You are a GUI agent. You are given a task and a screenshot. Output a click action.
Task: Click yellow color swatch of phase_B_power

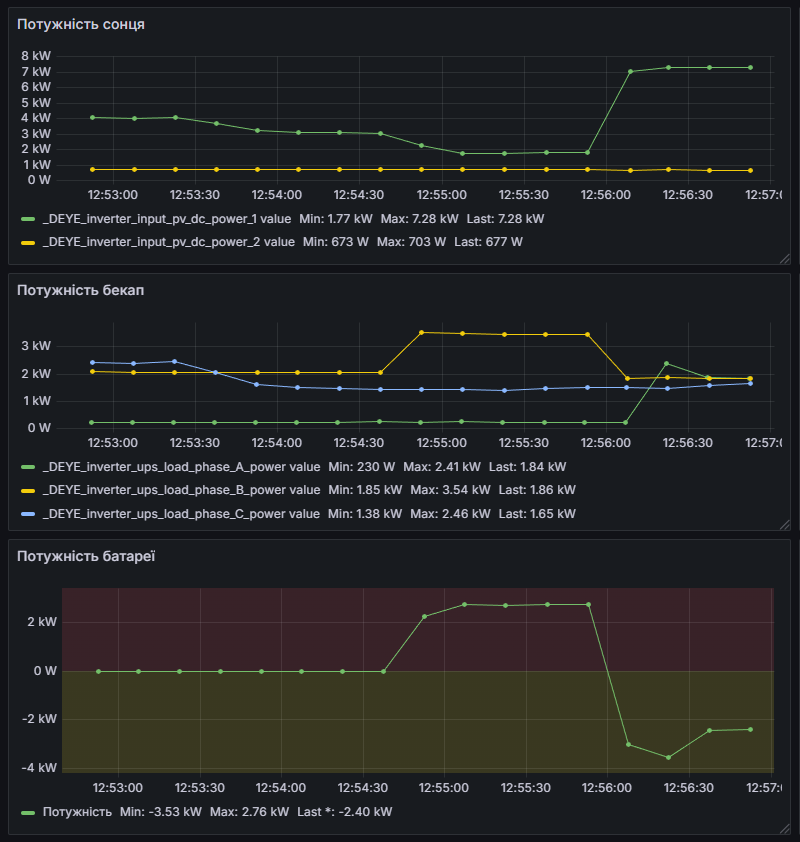pyautogui.click(x=28, y=490)
